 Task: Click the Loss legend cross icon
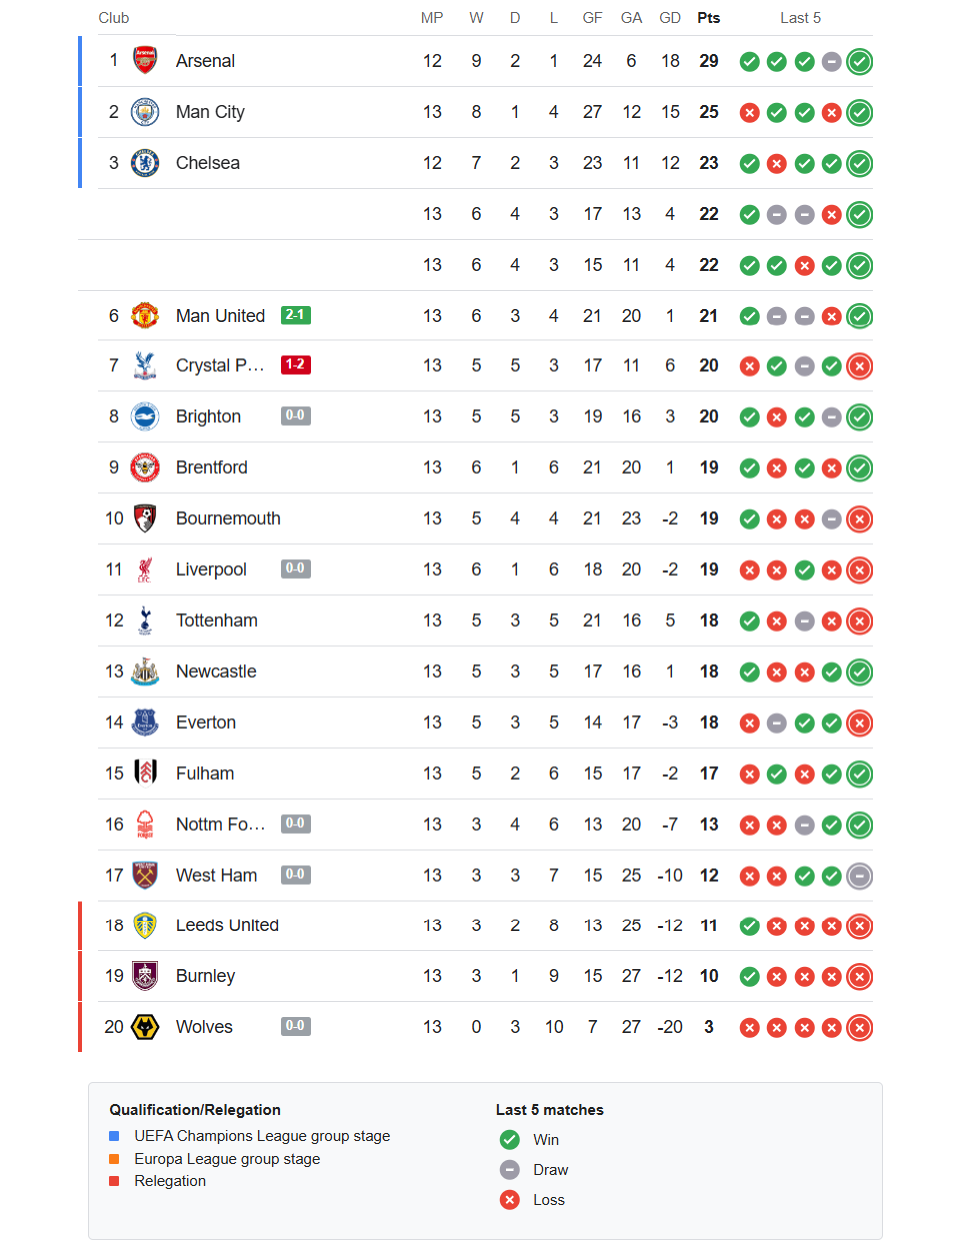pos(509,1199)
